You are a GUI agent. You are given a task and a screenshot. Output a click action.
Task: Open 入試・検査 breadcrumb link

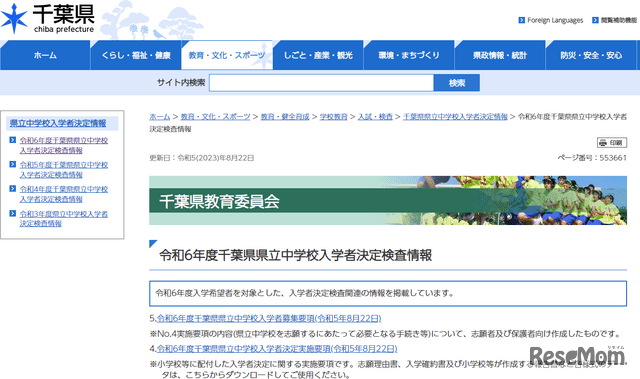(375, 117)
